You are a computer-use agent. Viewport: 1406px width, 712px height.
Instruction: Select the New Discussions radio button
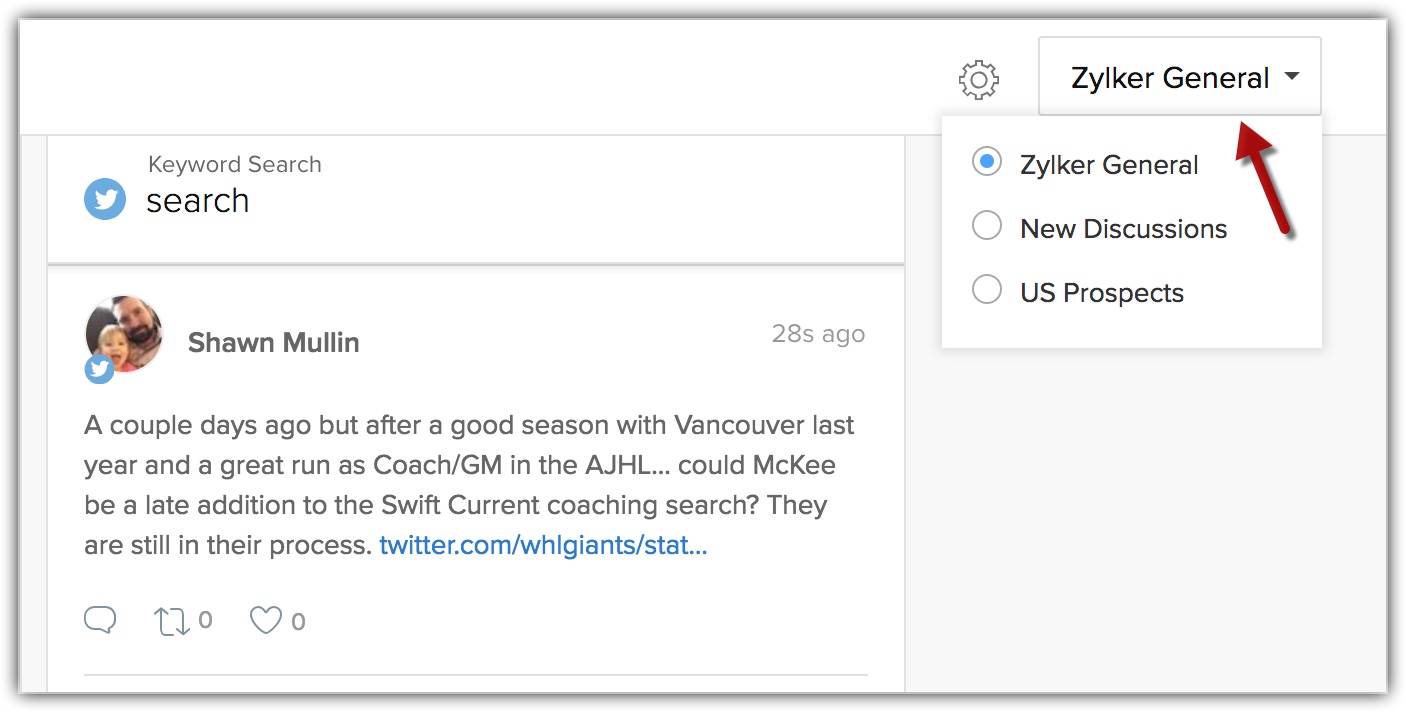[987, 227]
